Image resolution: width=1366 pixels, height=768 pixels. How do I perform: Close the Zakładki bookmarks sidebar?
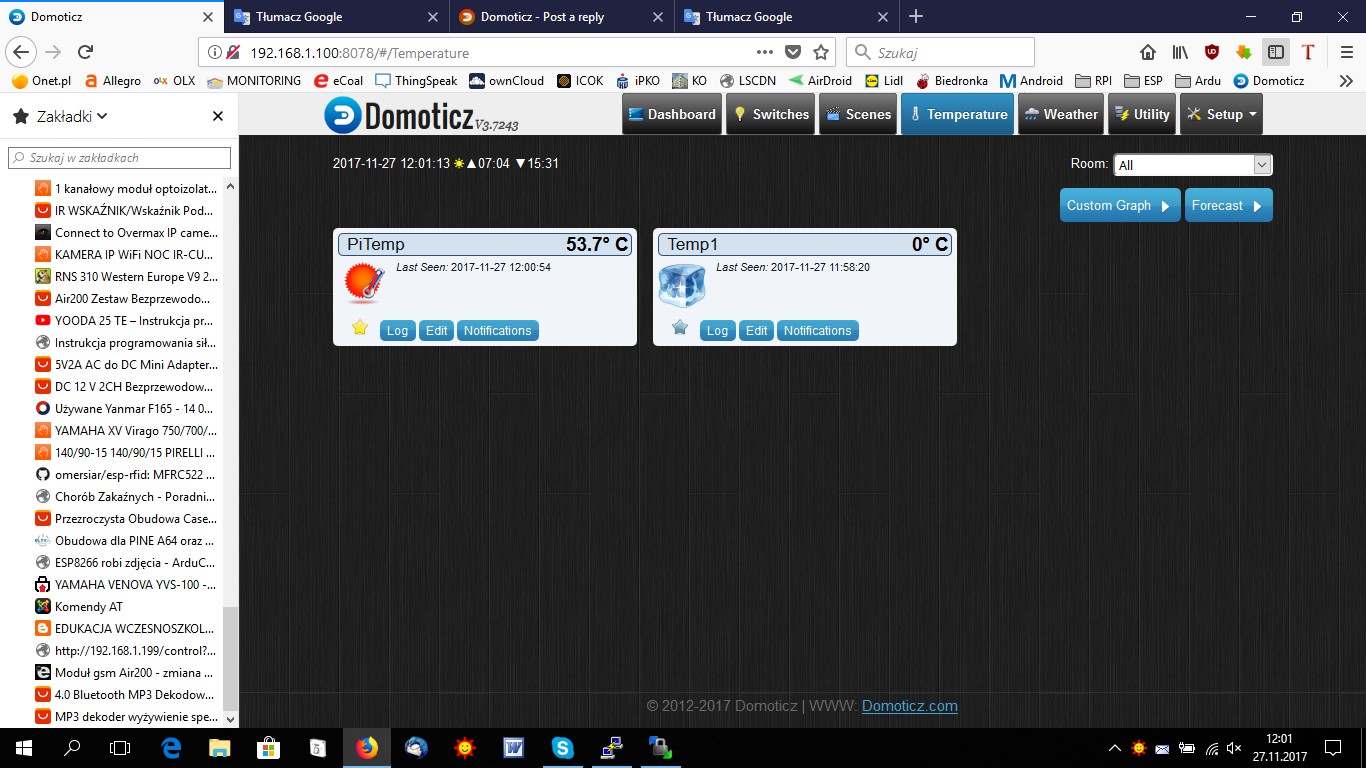pyautogui.click(x=218, y=116)
